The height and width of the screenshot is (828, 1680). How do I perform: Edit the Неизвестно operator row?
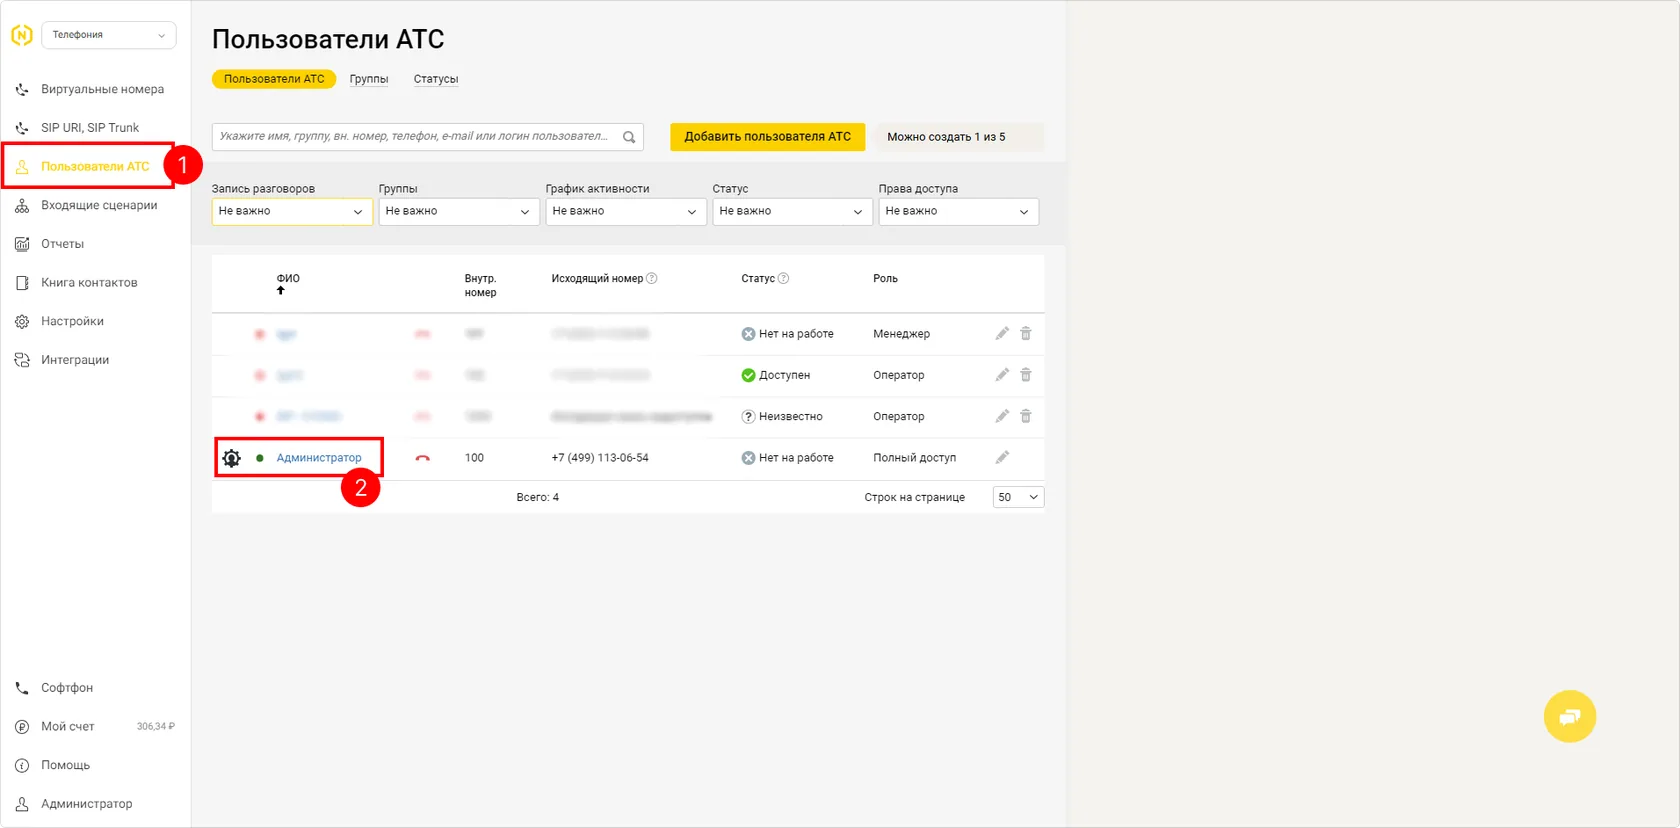coord(1002,416)
